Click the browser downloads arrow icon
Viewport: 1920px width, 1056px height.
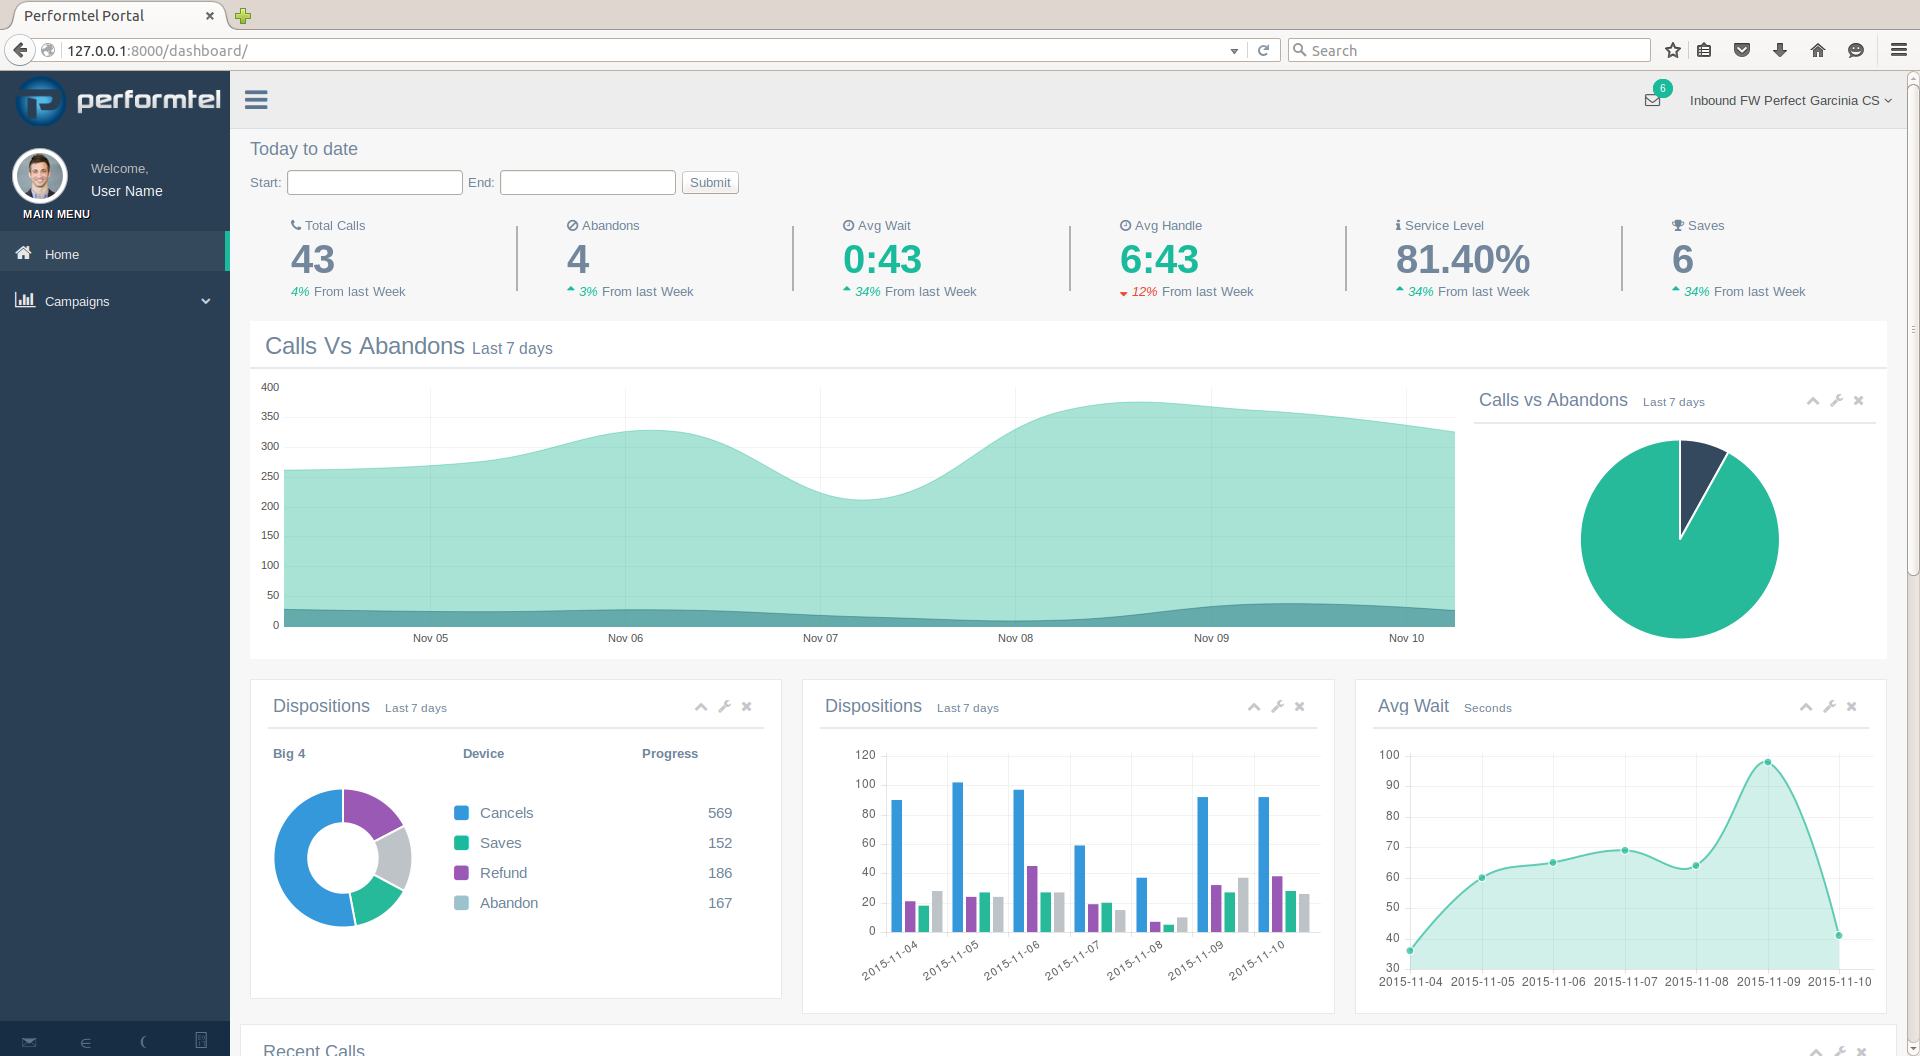pyautogui.click(x=1780, y=50)
